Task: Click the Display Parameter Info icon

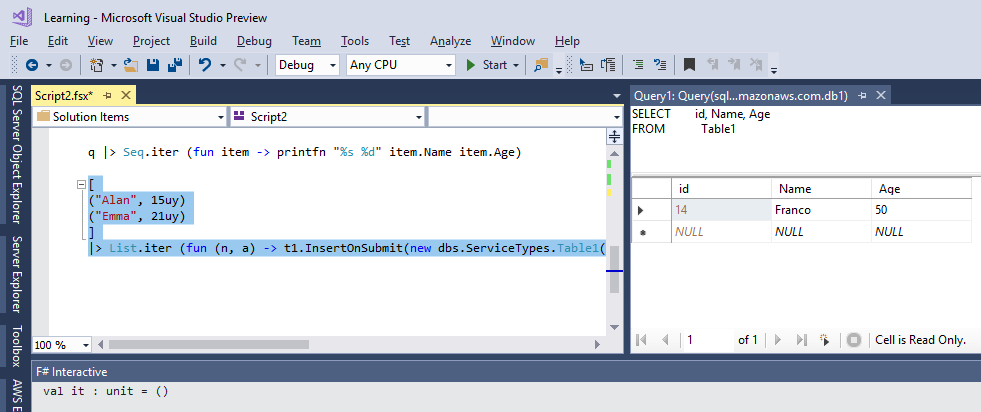Action: pos(608,65)
